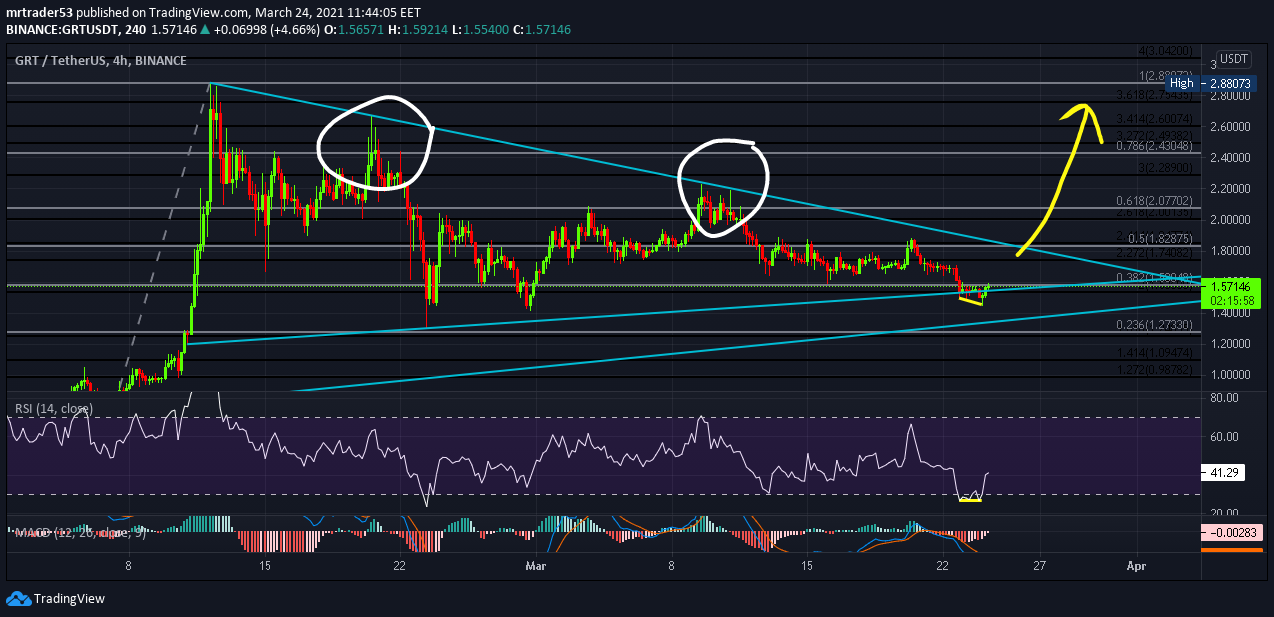Click the 15 date label after Mar
1274x617 pixels.
pyautogui.click(x=806, y=565)
